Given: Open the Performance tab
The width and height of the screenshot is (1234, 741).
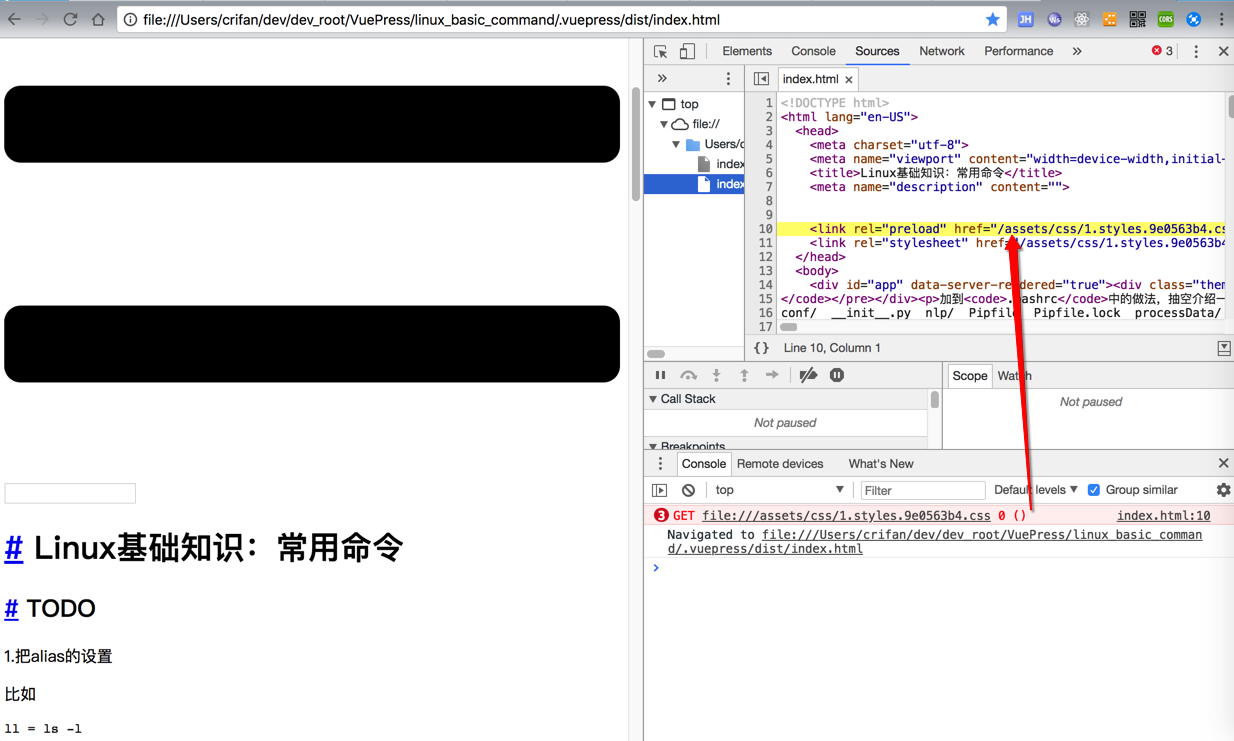Looking at the screenshot, I should pos(1018,51).
